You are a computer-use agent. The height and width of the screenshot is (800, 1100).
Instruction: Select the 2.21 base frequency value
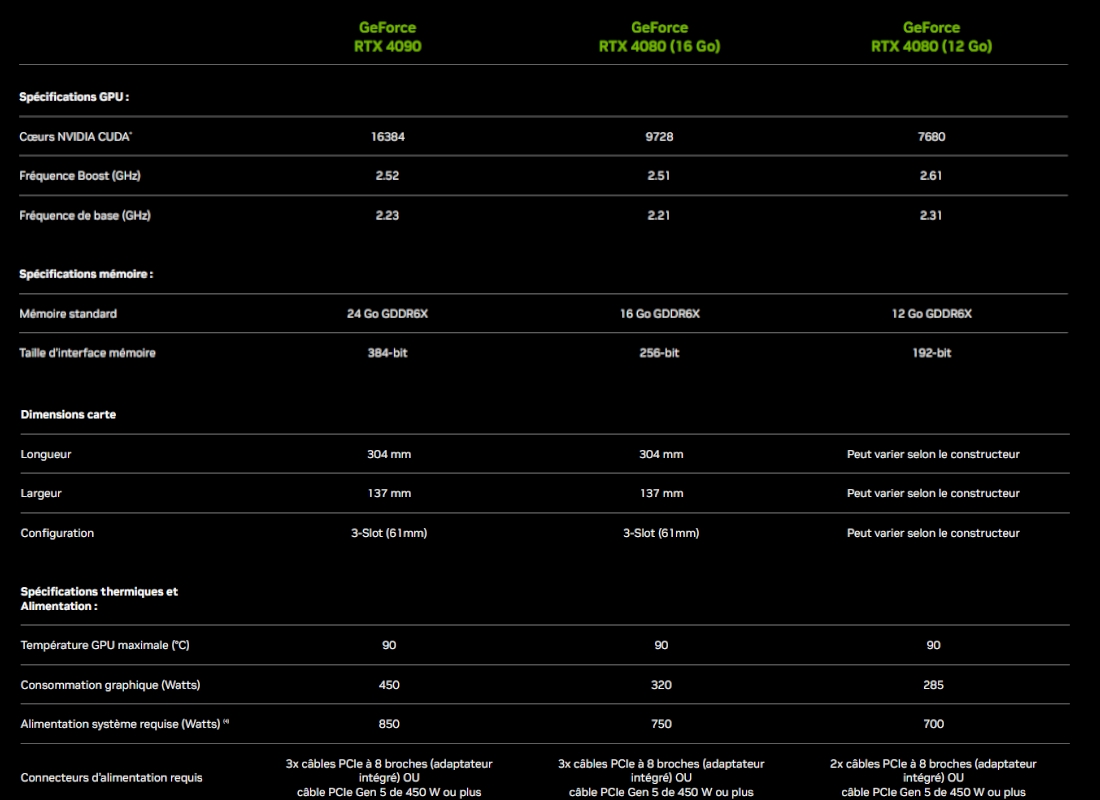pos(659,215)
